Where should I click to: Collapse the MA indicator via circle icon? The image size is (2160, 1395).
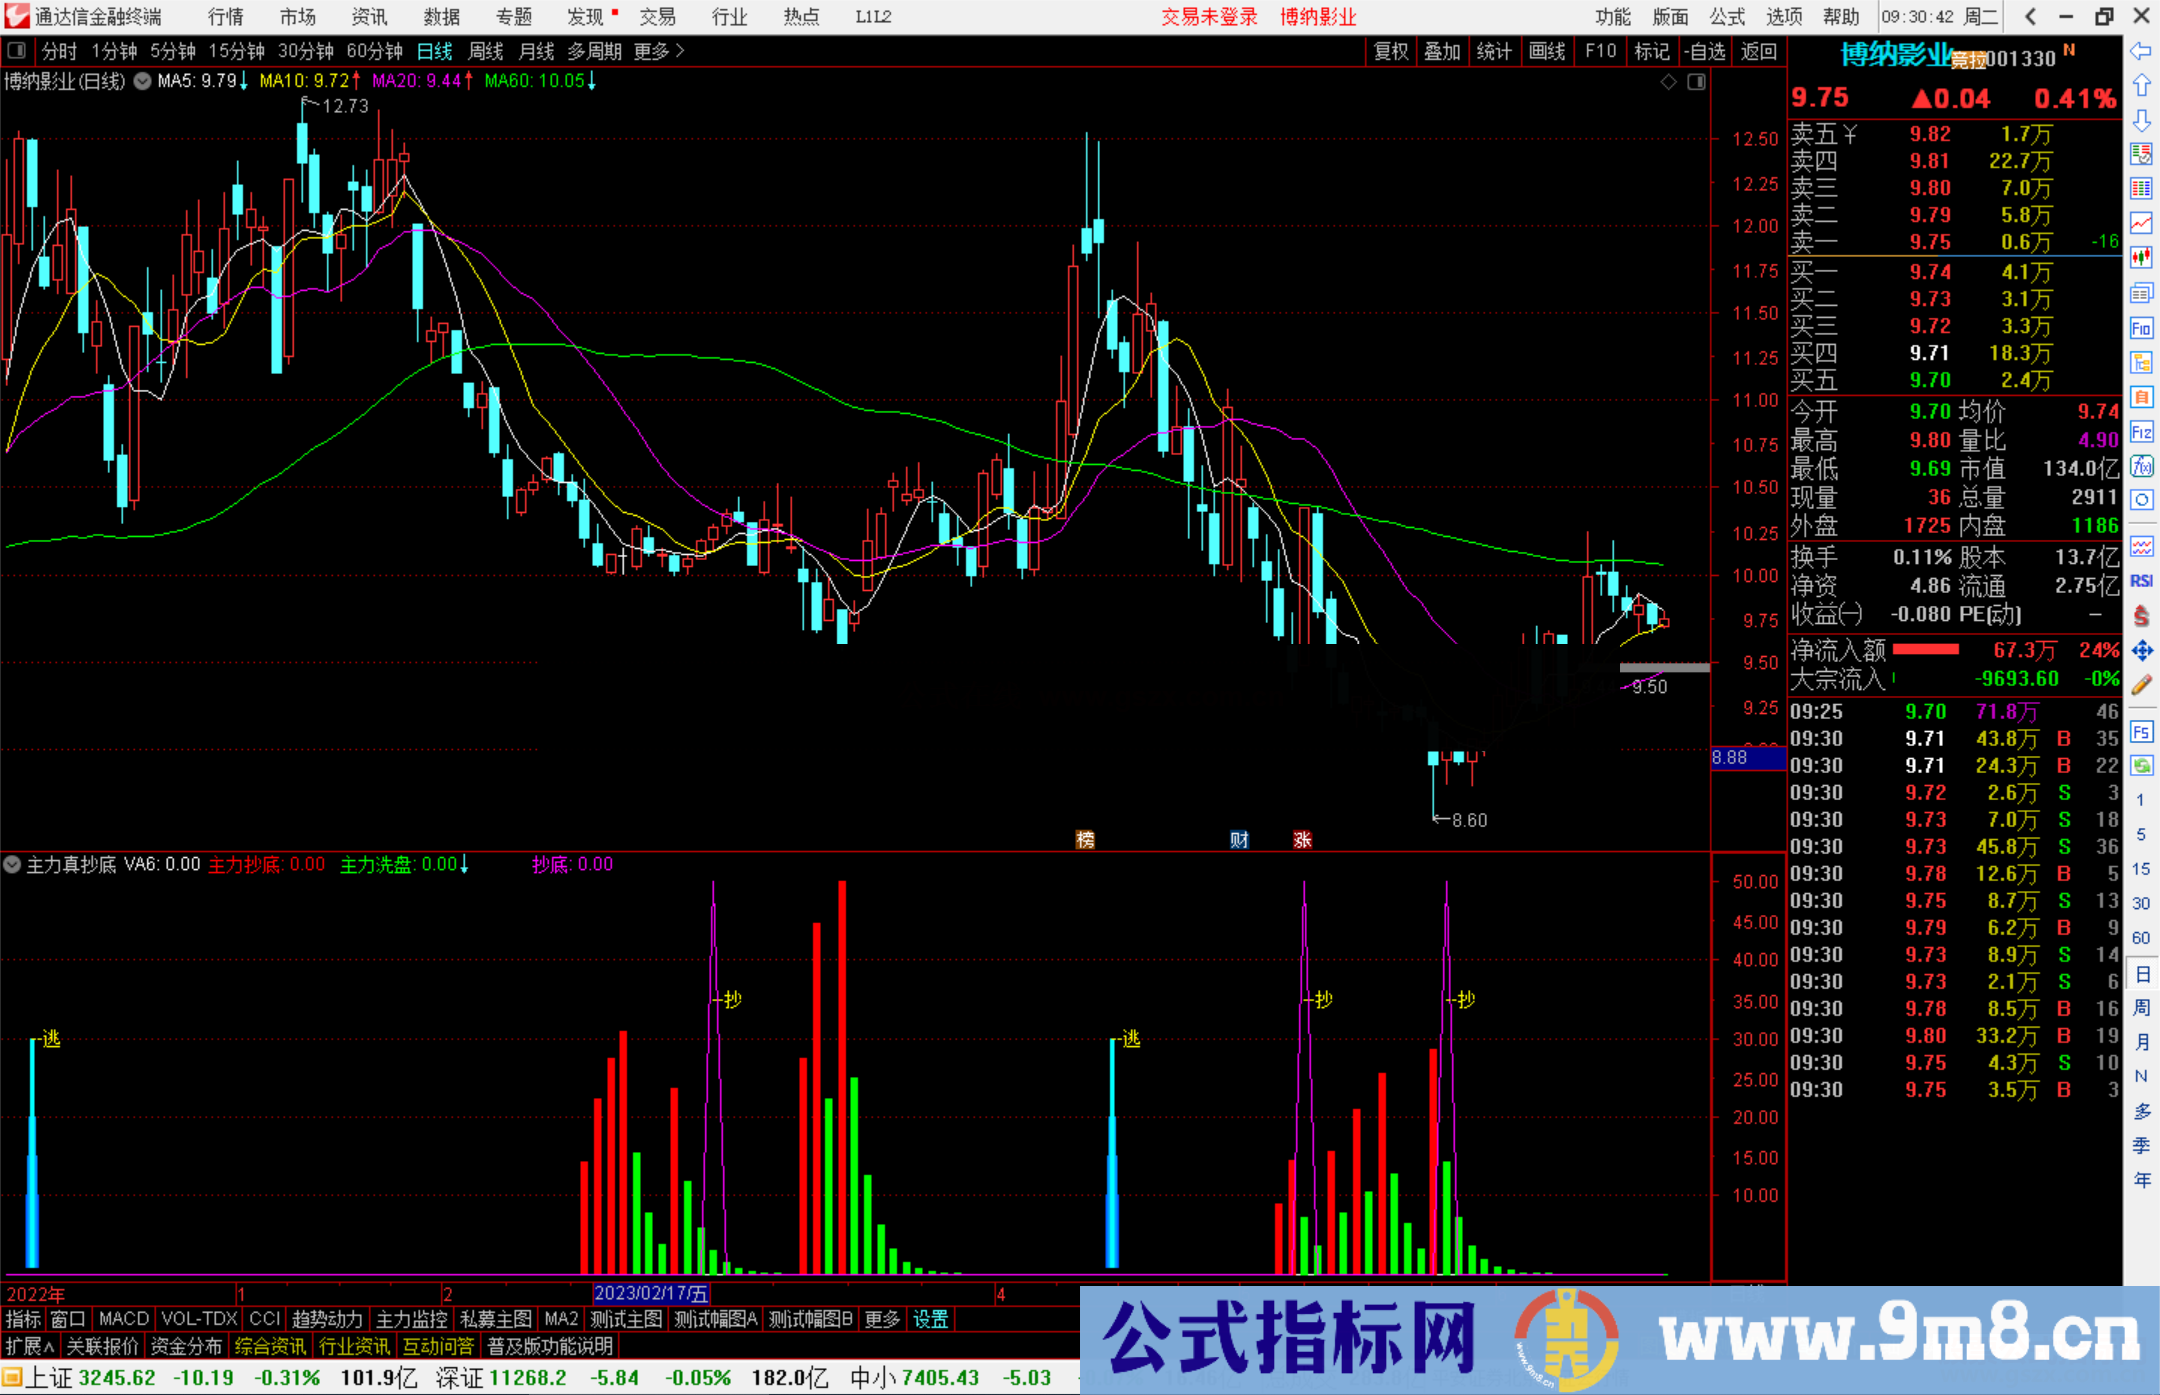(141, 82)
